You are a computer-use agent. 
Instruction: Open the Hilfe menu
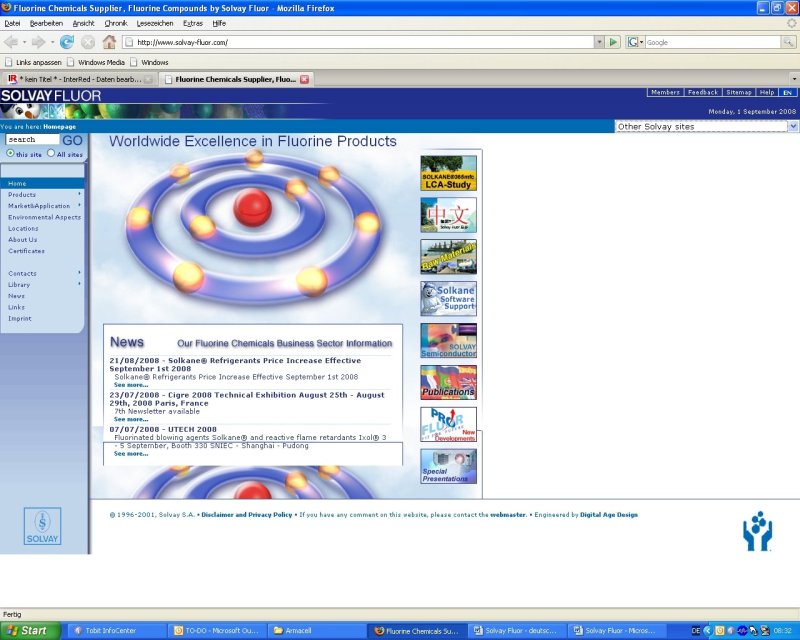[219, 23]
